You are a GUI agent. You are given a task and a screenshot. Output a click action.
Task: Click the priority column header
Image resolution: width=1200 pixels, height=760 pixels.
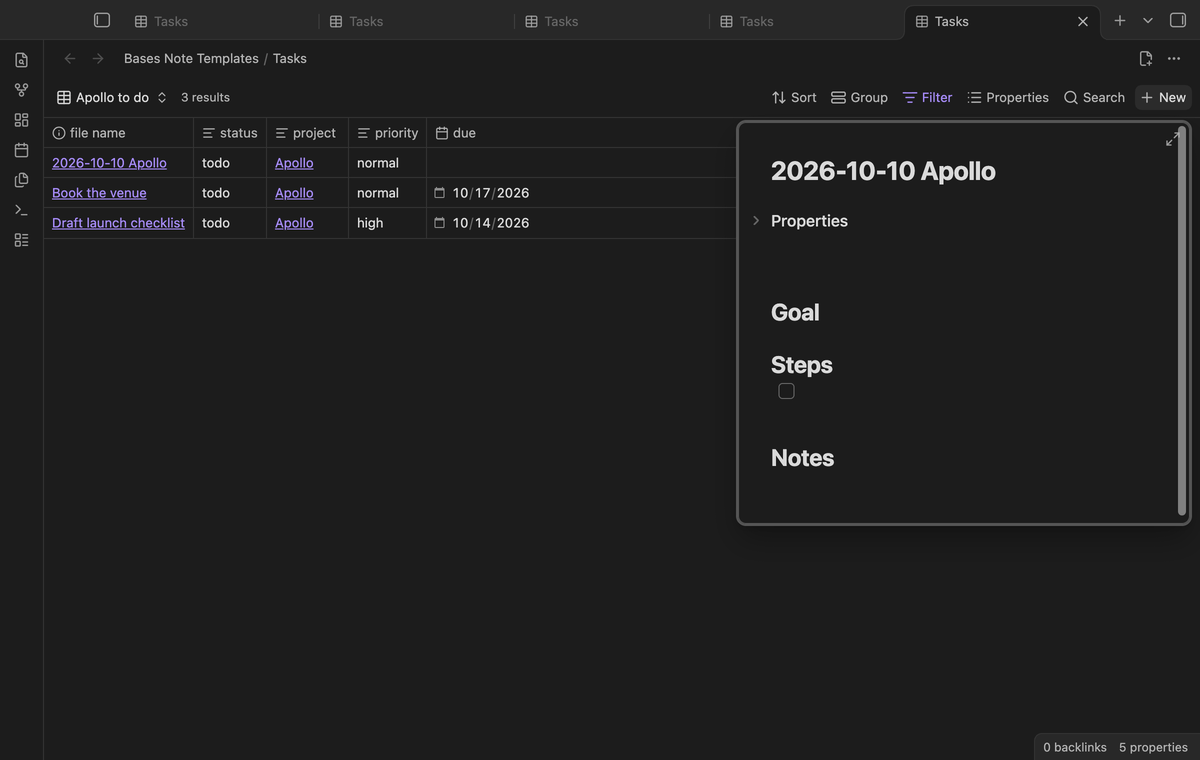[387, 133]
